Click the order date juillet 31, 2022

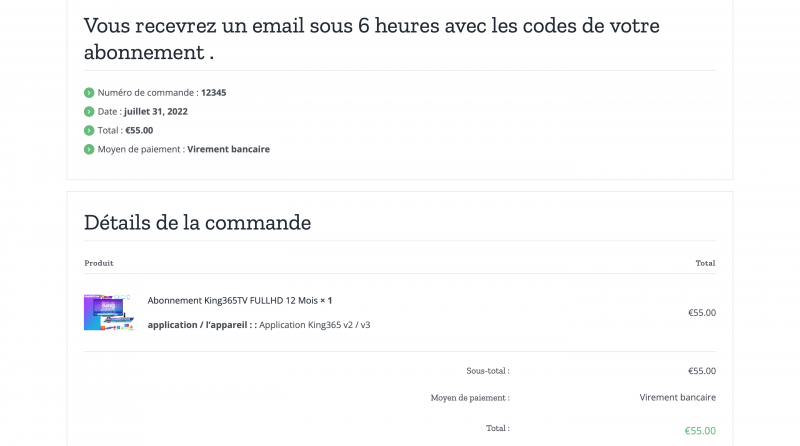click(x=156, y=111)
